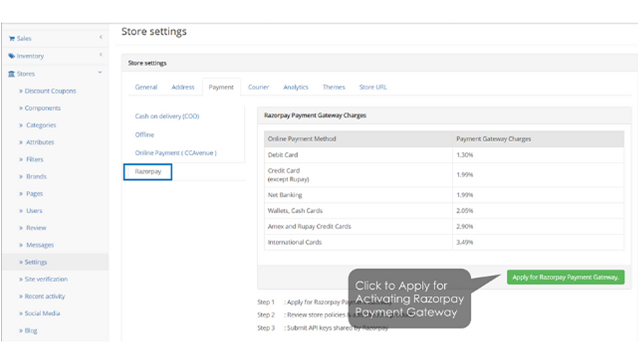Image resolution: width=640 pixels, height=360 pixels.
Task: Select the Offline payment option
Action: pos(144,135)
